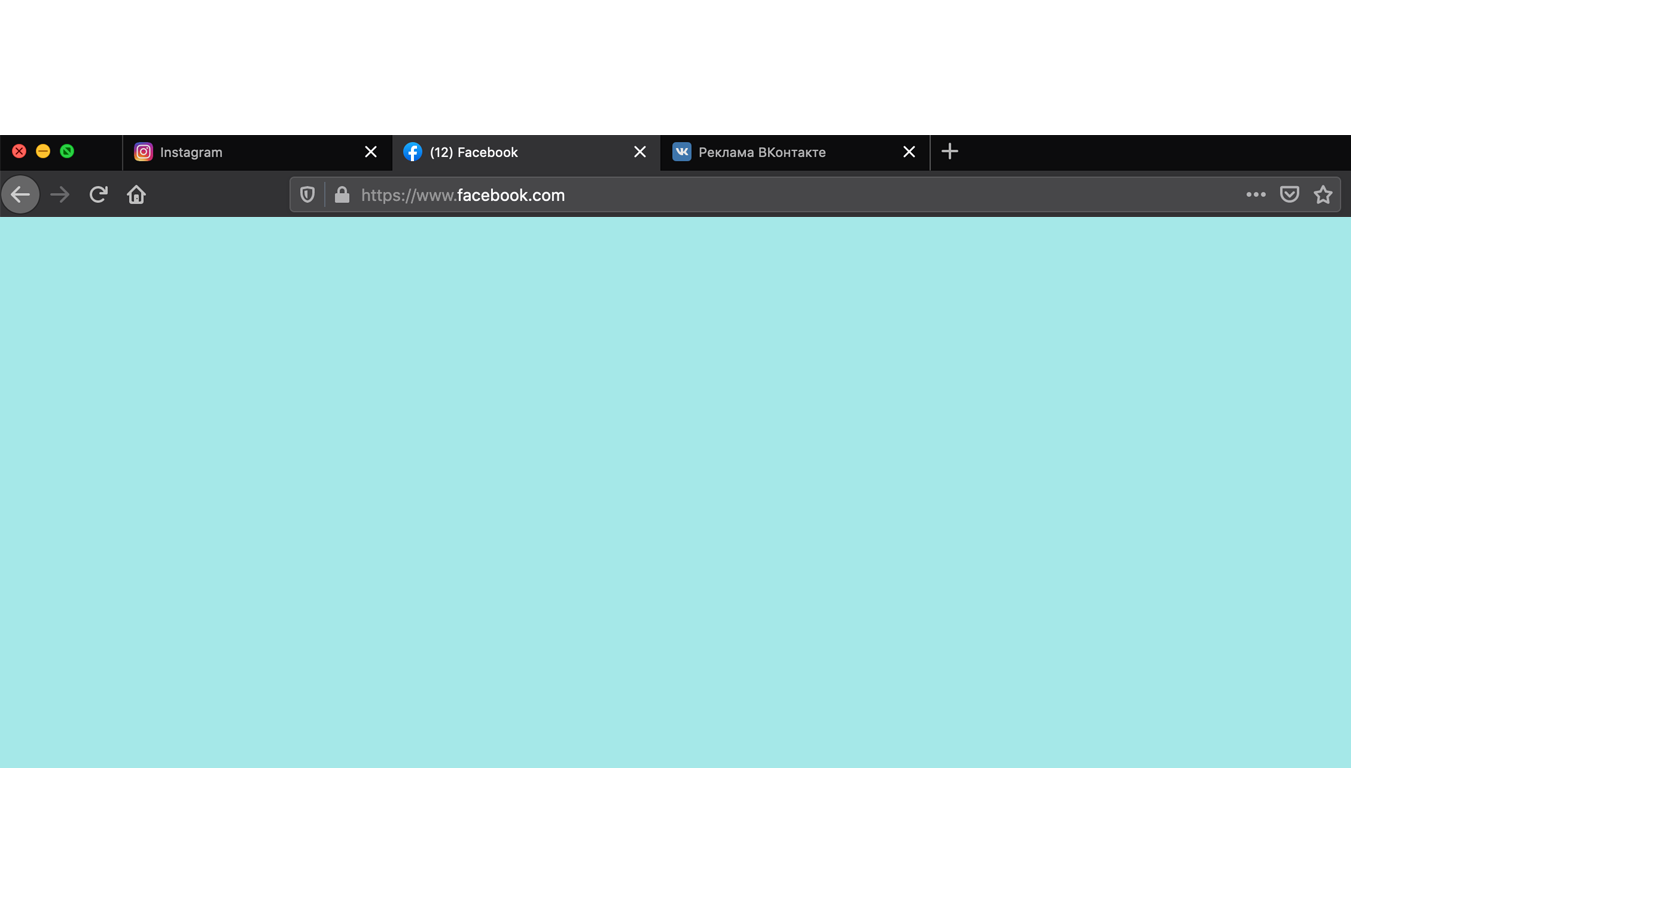
Task: Maximize the window with green button
Action: pyautogui.click(x=67, y=151)
